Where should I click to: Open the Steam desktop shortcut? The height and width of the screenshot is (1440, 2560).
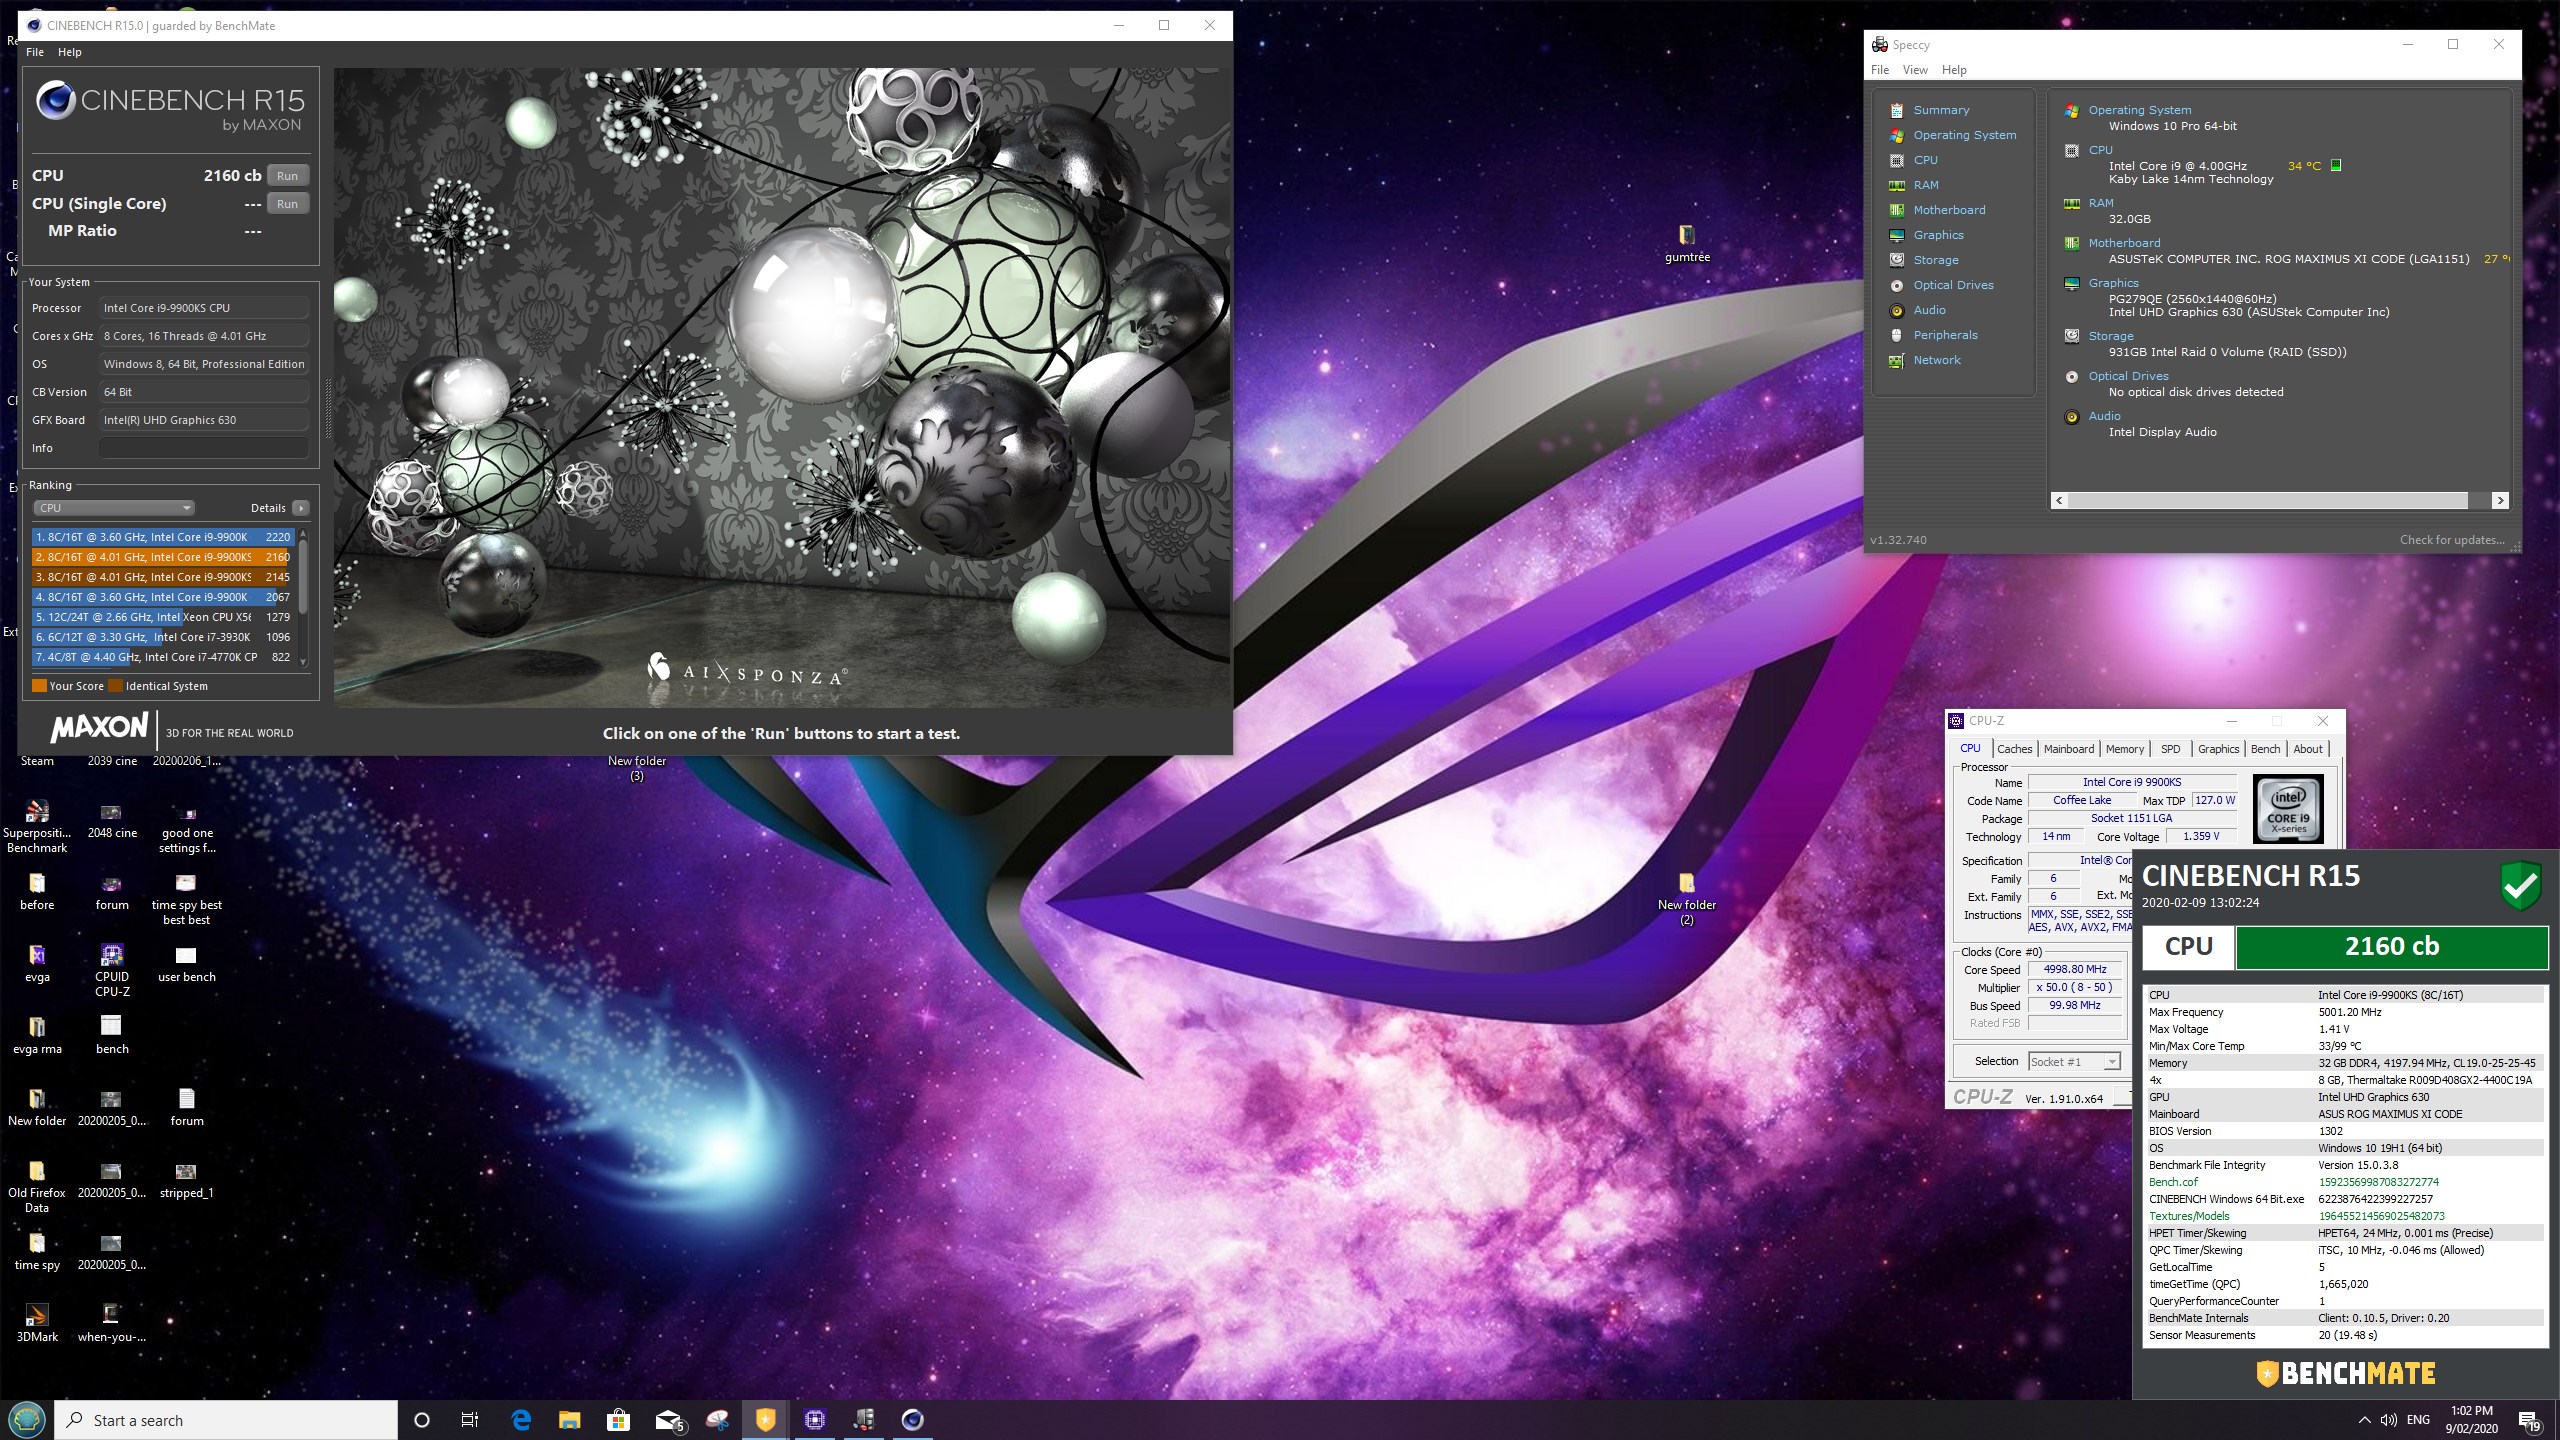[37, 761]
